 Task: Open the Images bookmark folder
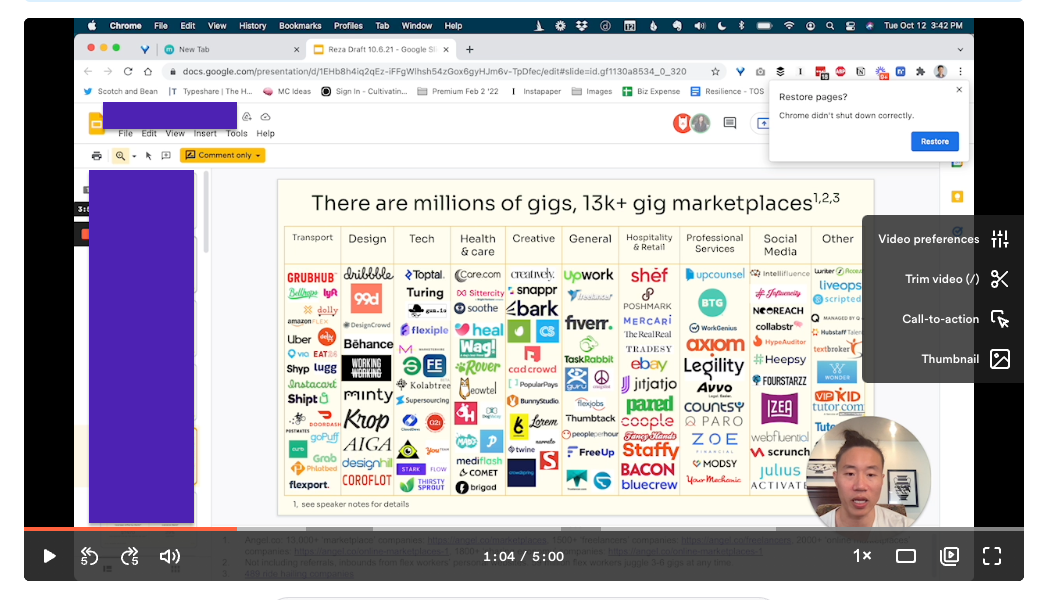point(592,91)
